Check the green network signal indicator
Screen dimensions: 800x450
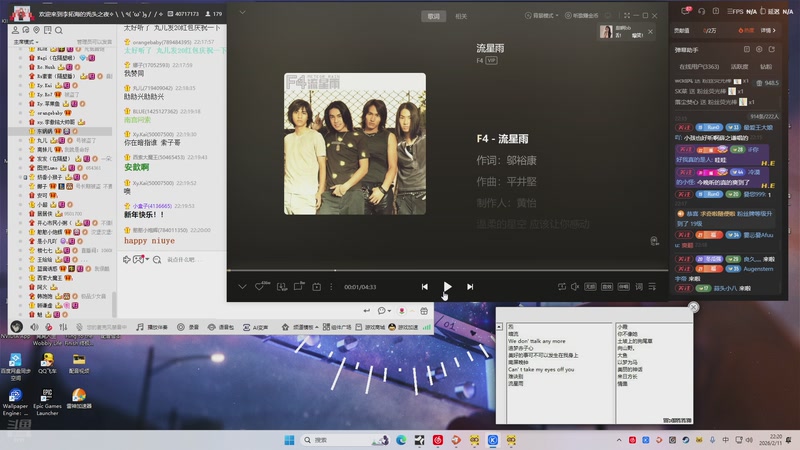(x=427, y=327)
